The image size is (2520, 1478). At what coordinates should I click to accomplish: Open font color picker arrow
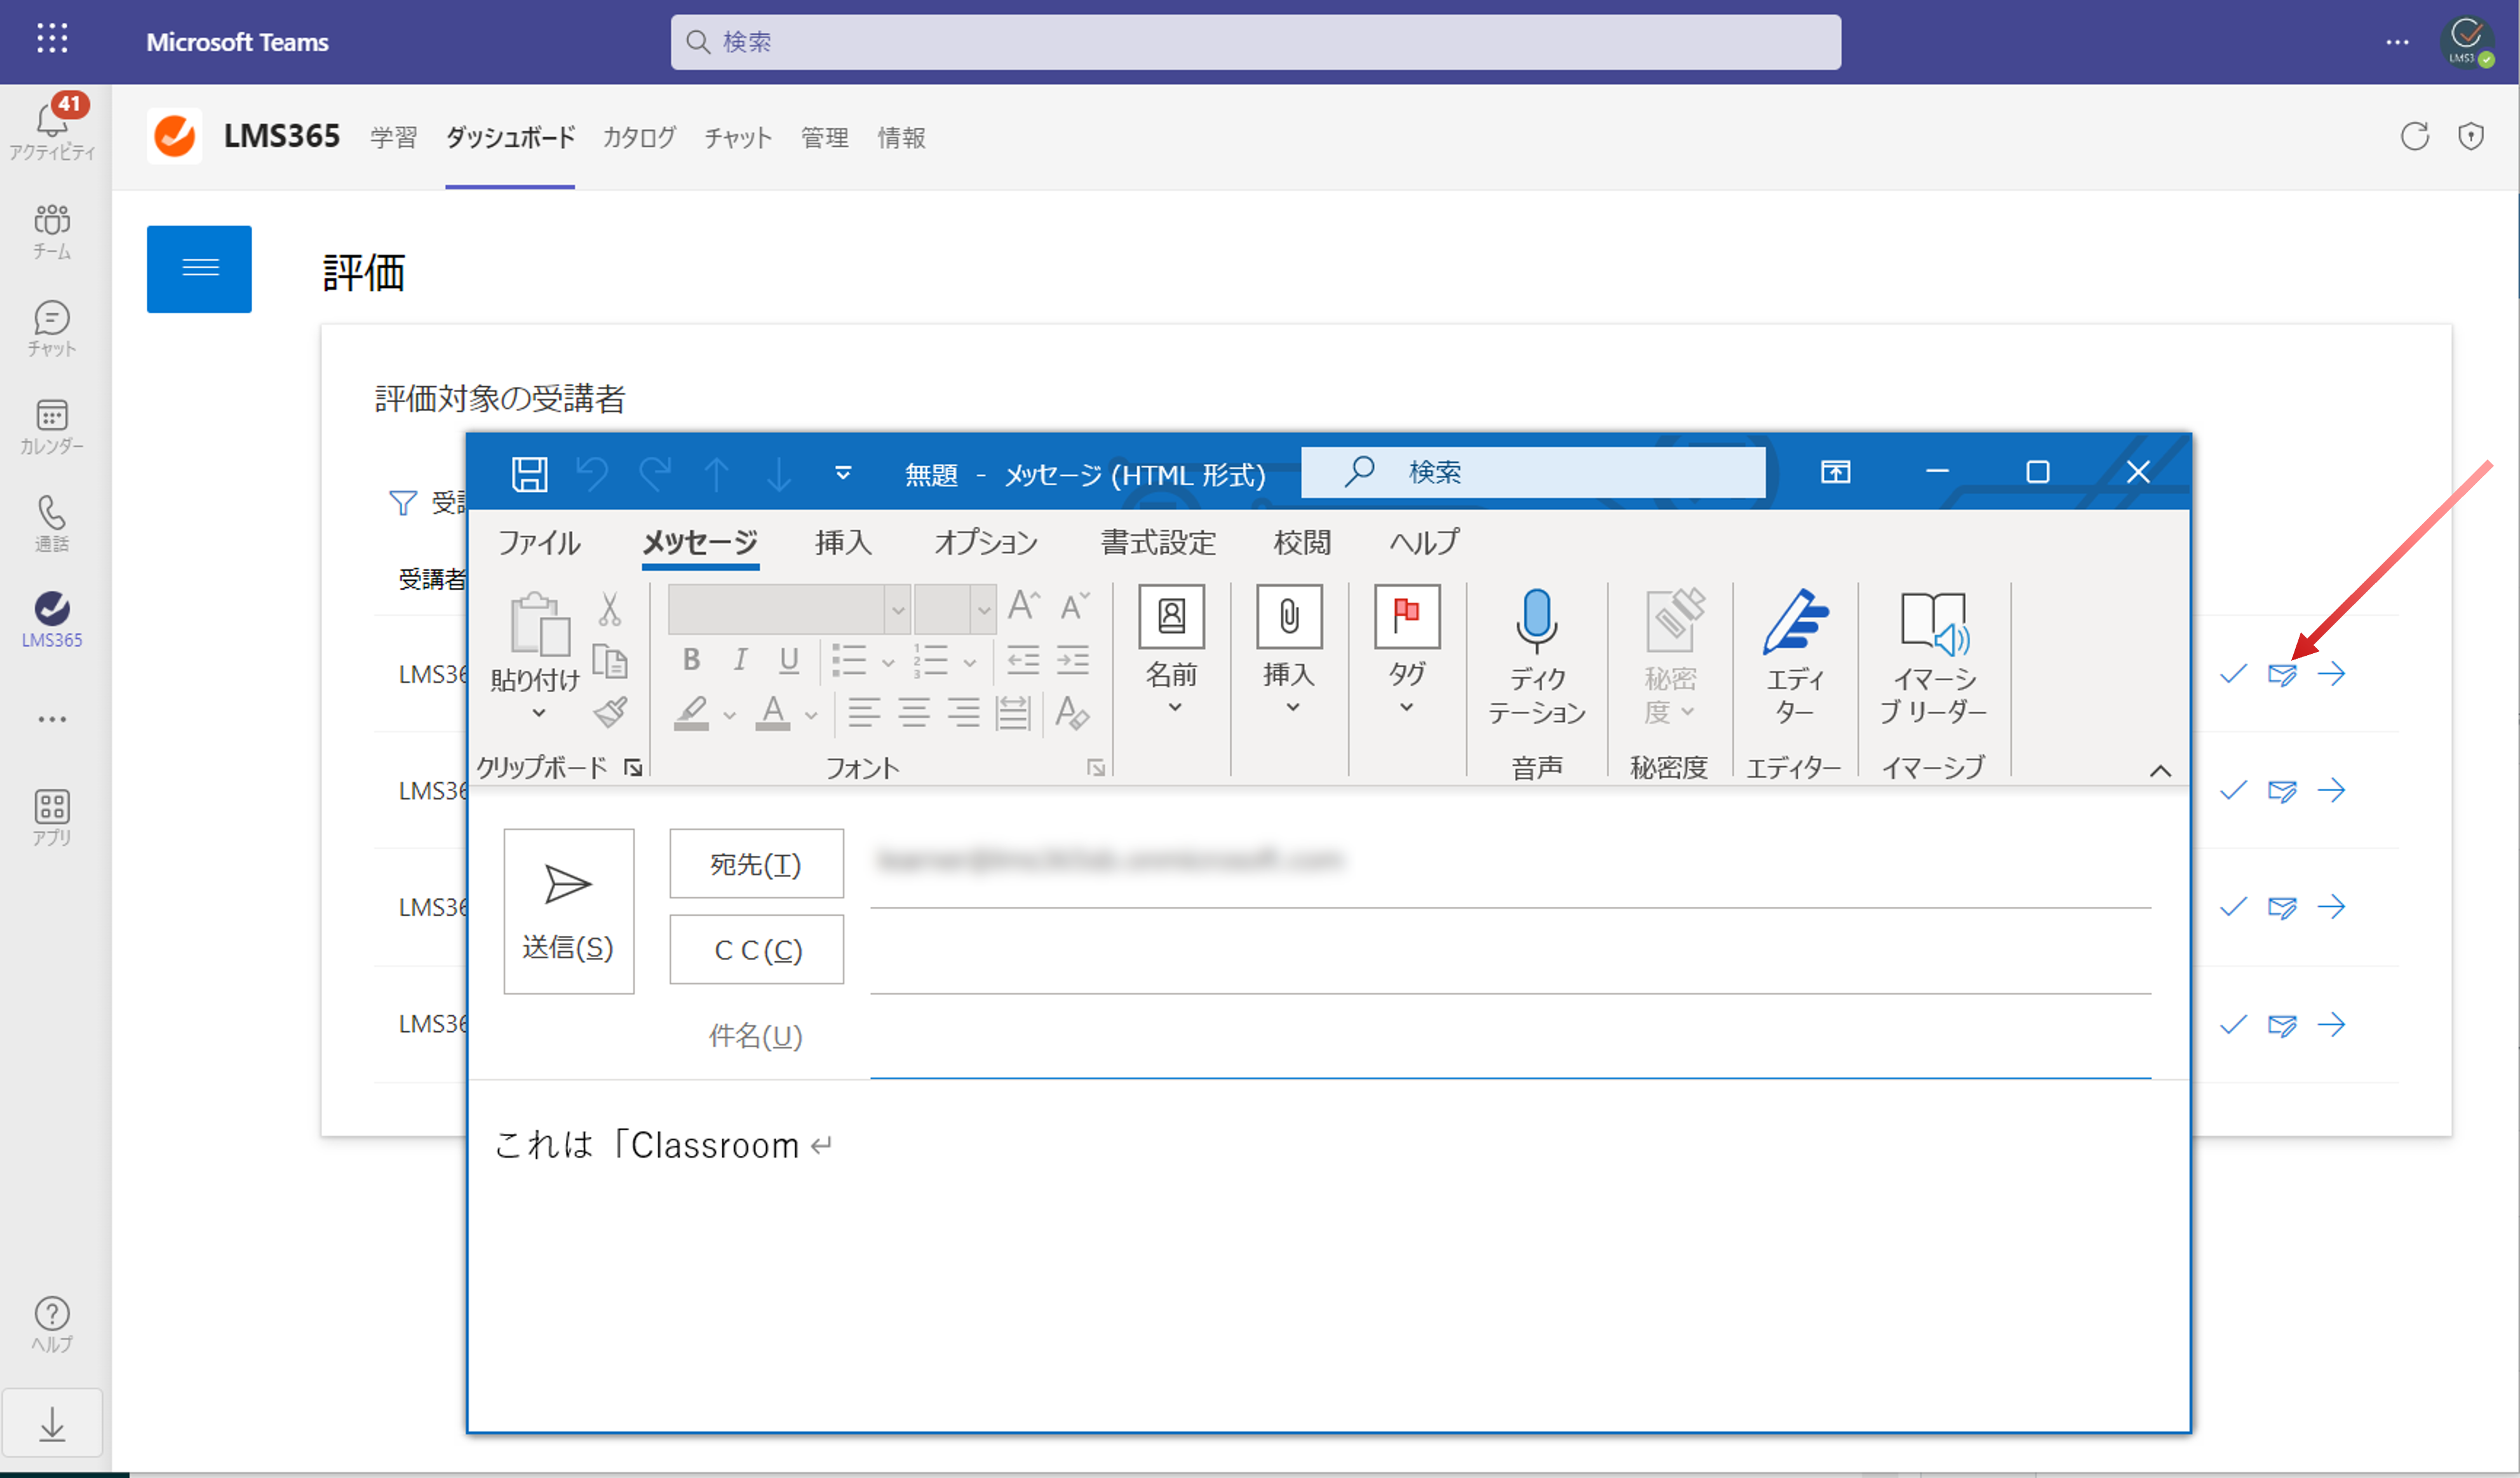pos(811,715)
